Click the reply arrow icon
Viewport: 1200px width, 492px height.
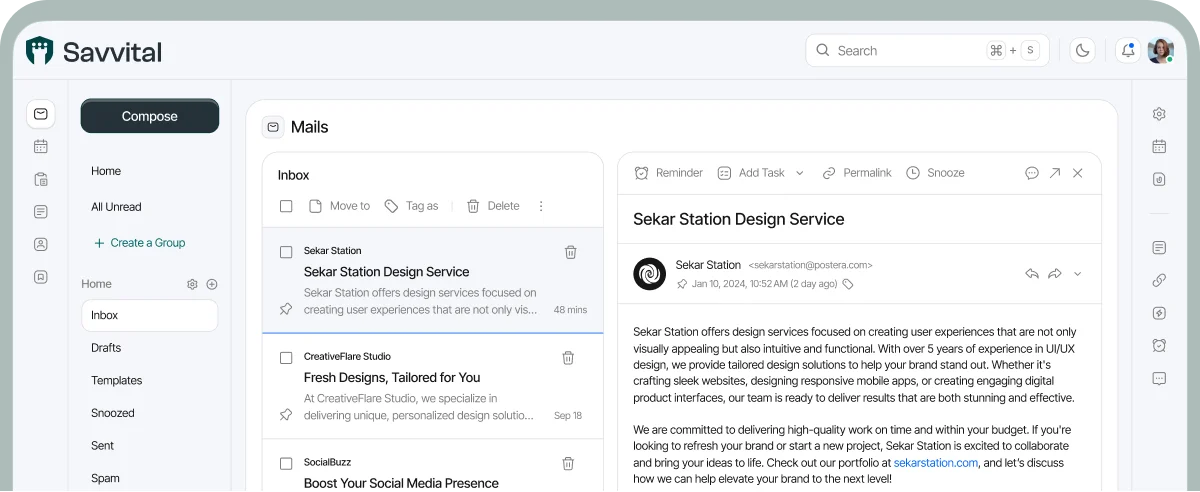tap(1032, 274)
